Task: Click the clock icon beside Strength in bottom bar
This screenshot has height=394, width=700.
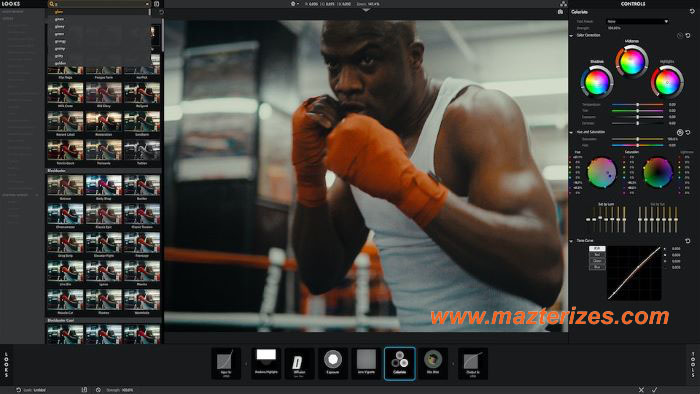Action: (x=98, y=390)
